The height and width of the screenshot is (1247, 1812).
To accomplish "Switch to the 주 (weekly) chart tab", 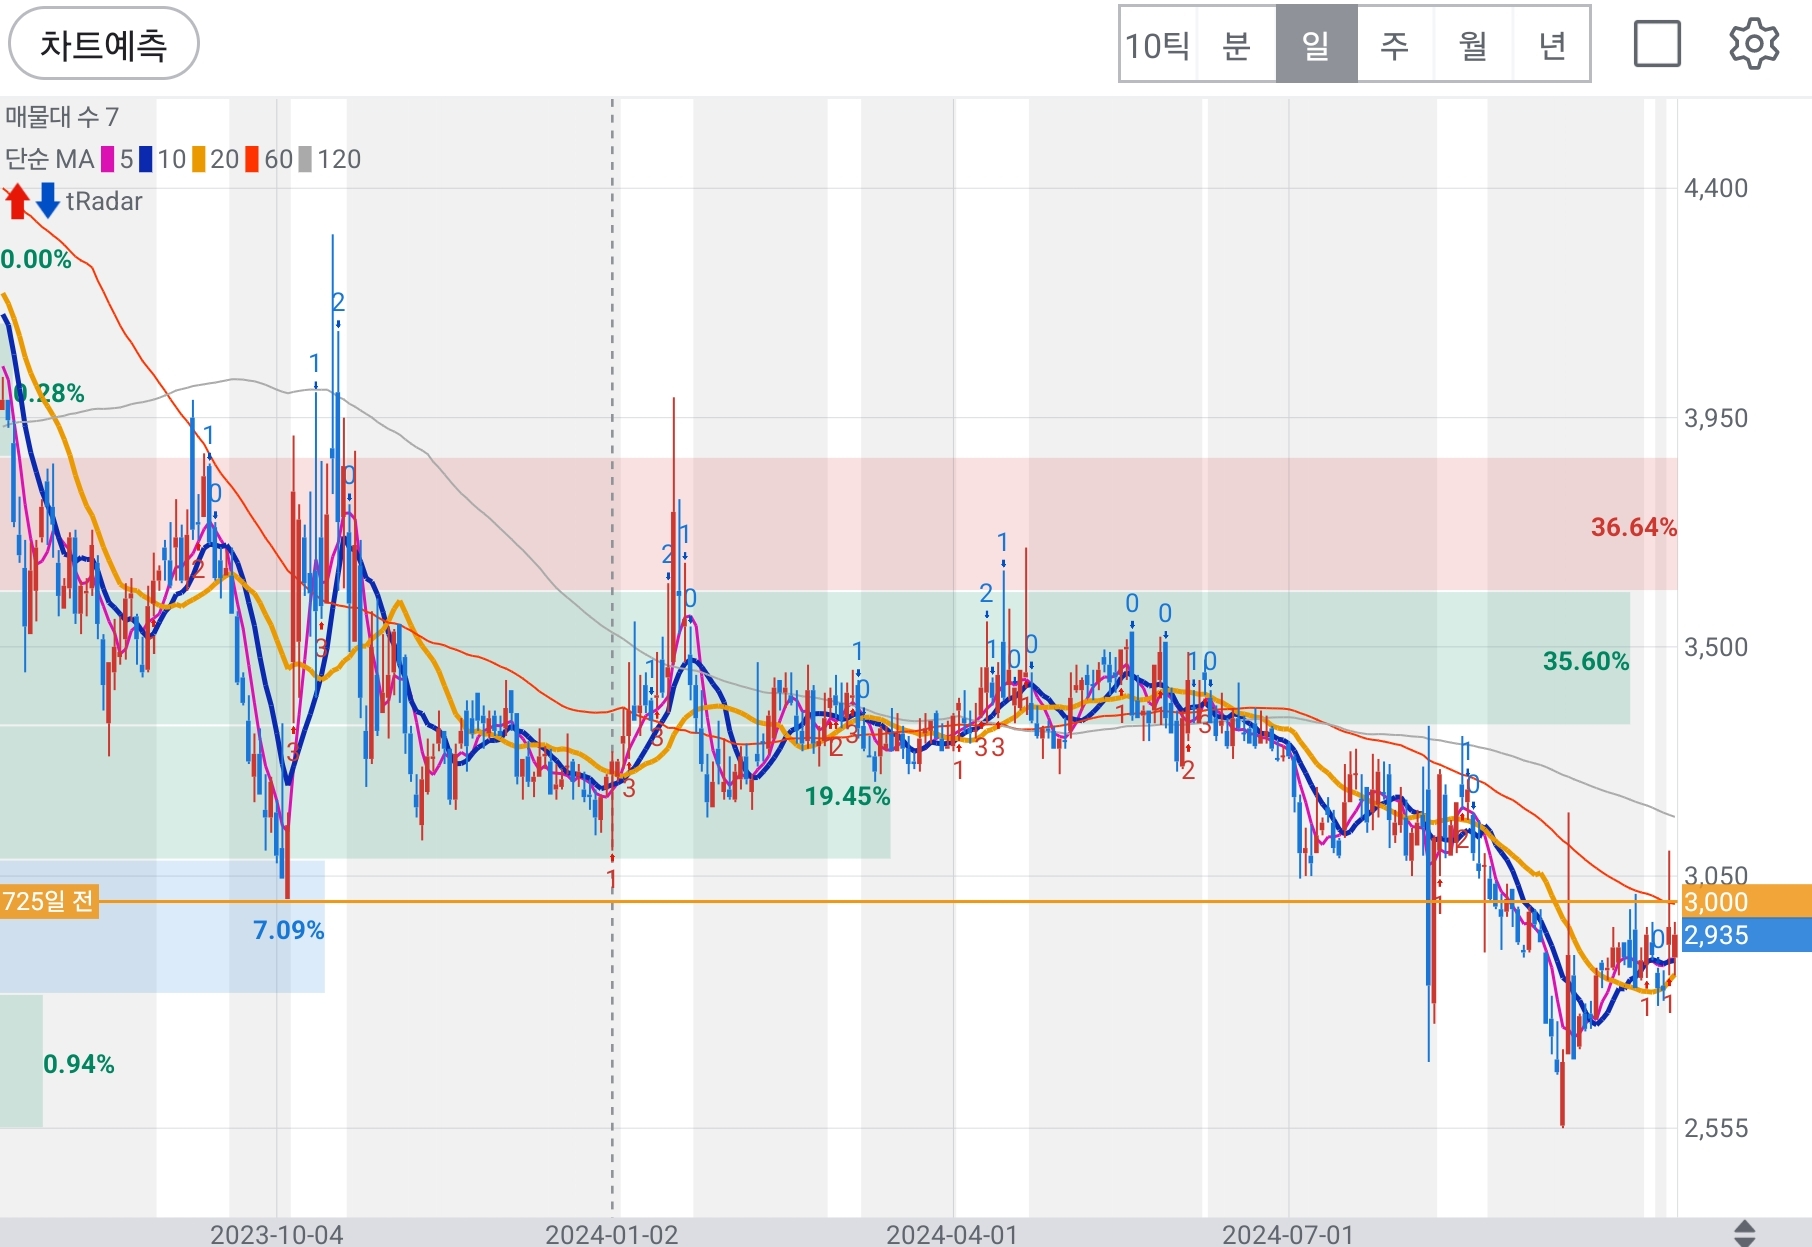I will (1395, 45).
